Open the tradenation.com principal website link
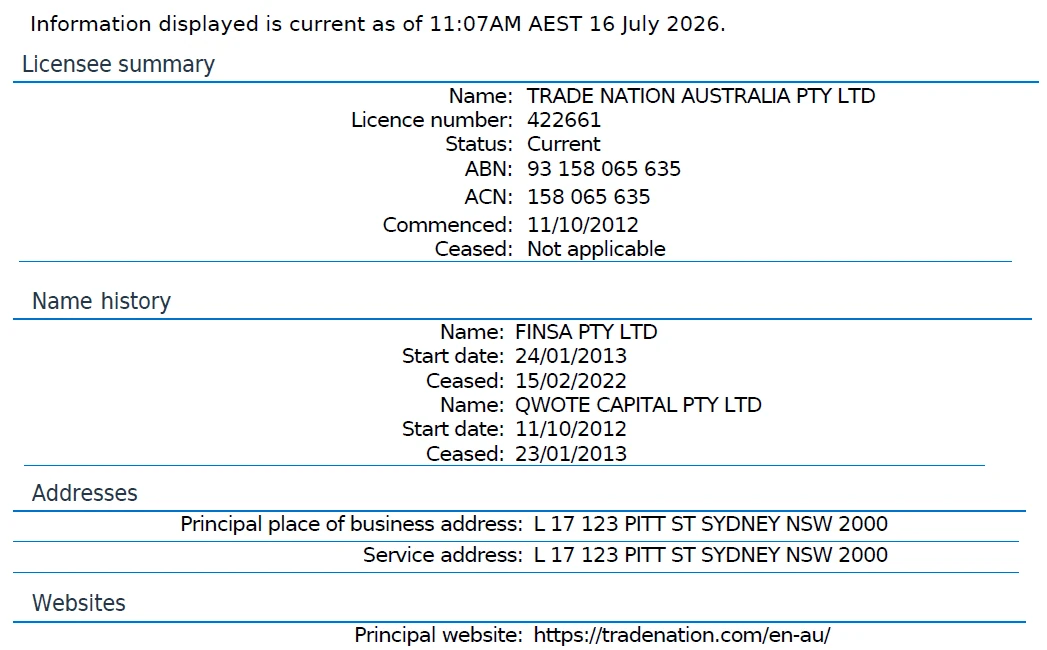This screenshot has height=650, width=1047. point(682,635)
